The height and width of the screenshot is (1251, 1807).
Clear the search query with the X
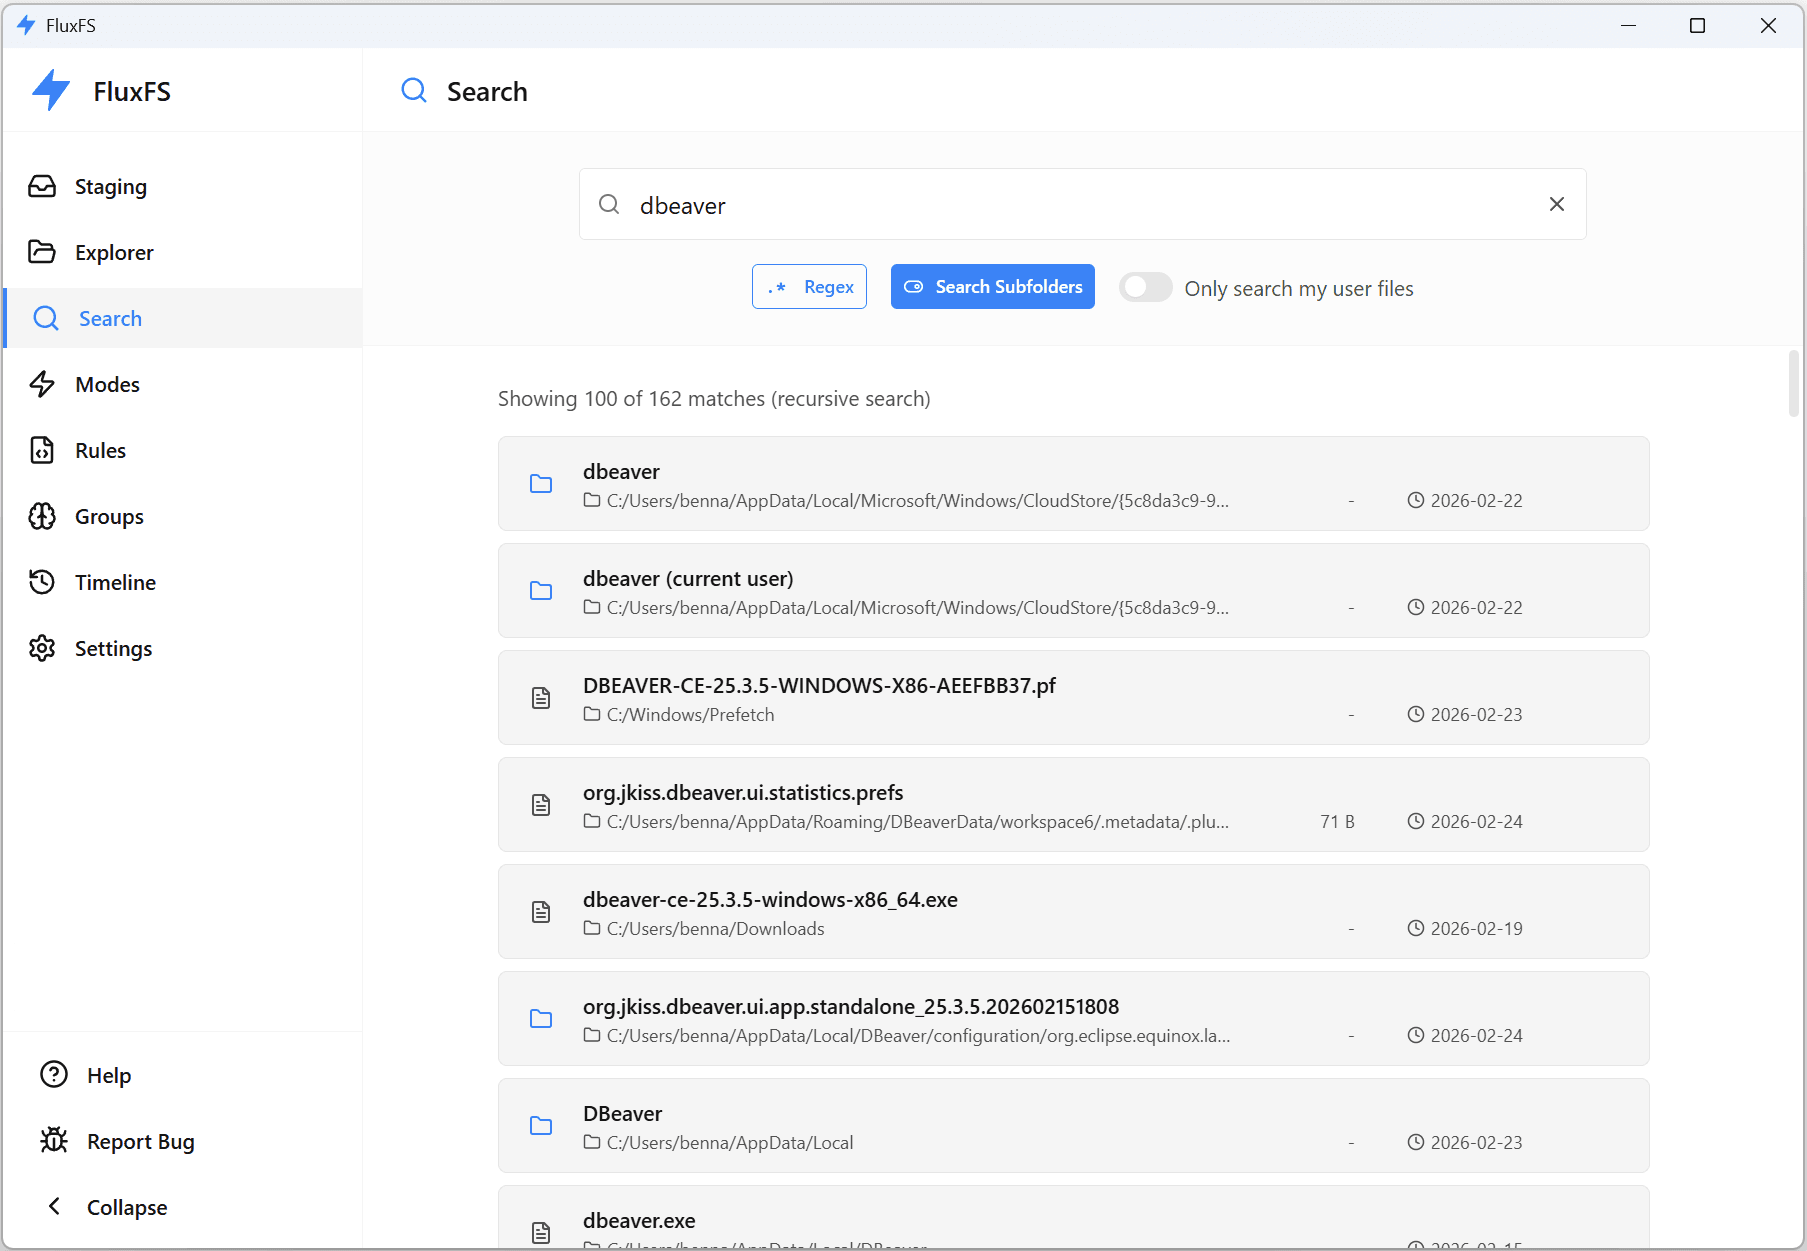1556,204
